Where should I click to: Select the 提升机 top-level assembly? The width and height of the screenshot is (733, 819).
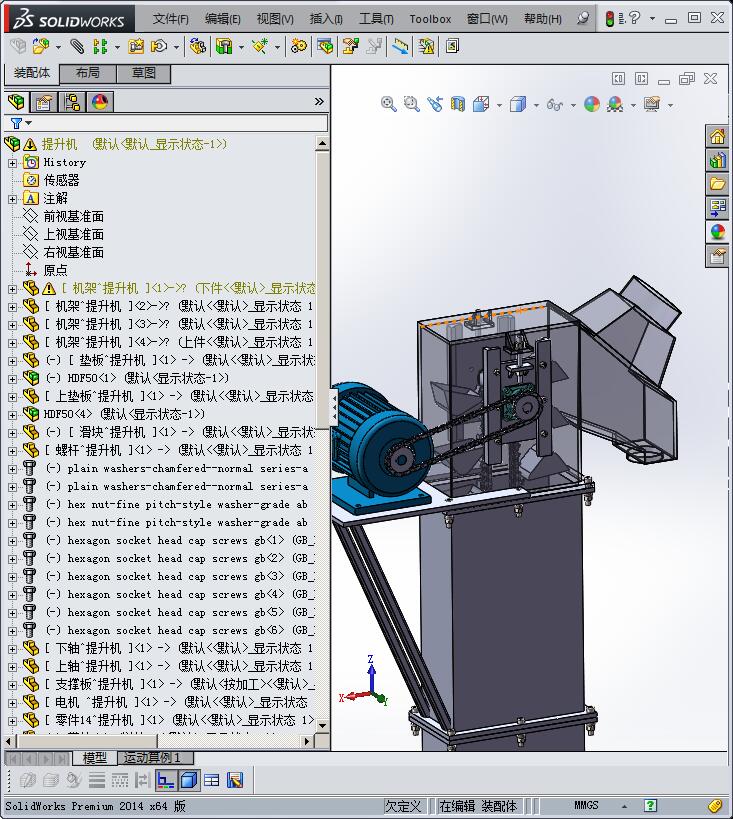pyautogui.click(x=59, y=145)
